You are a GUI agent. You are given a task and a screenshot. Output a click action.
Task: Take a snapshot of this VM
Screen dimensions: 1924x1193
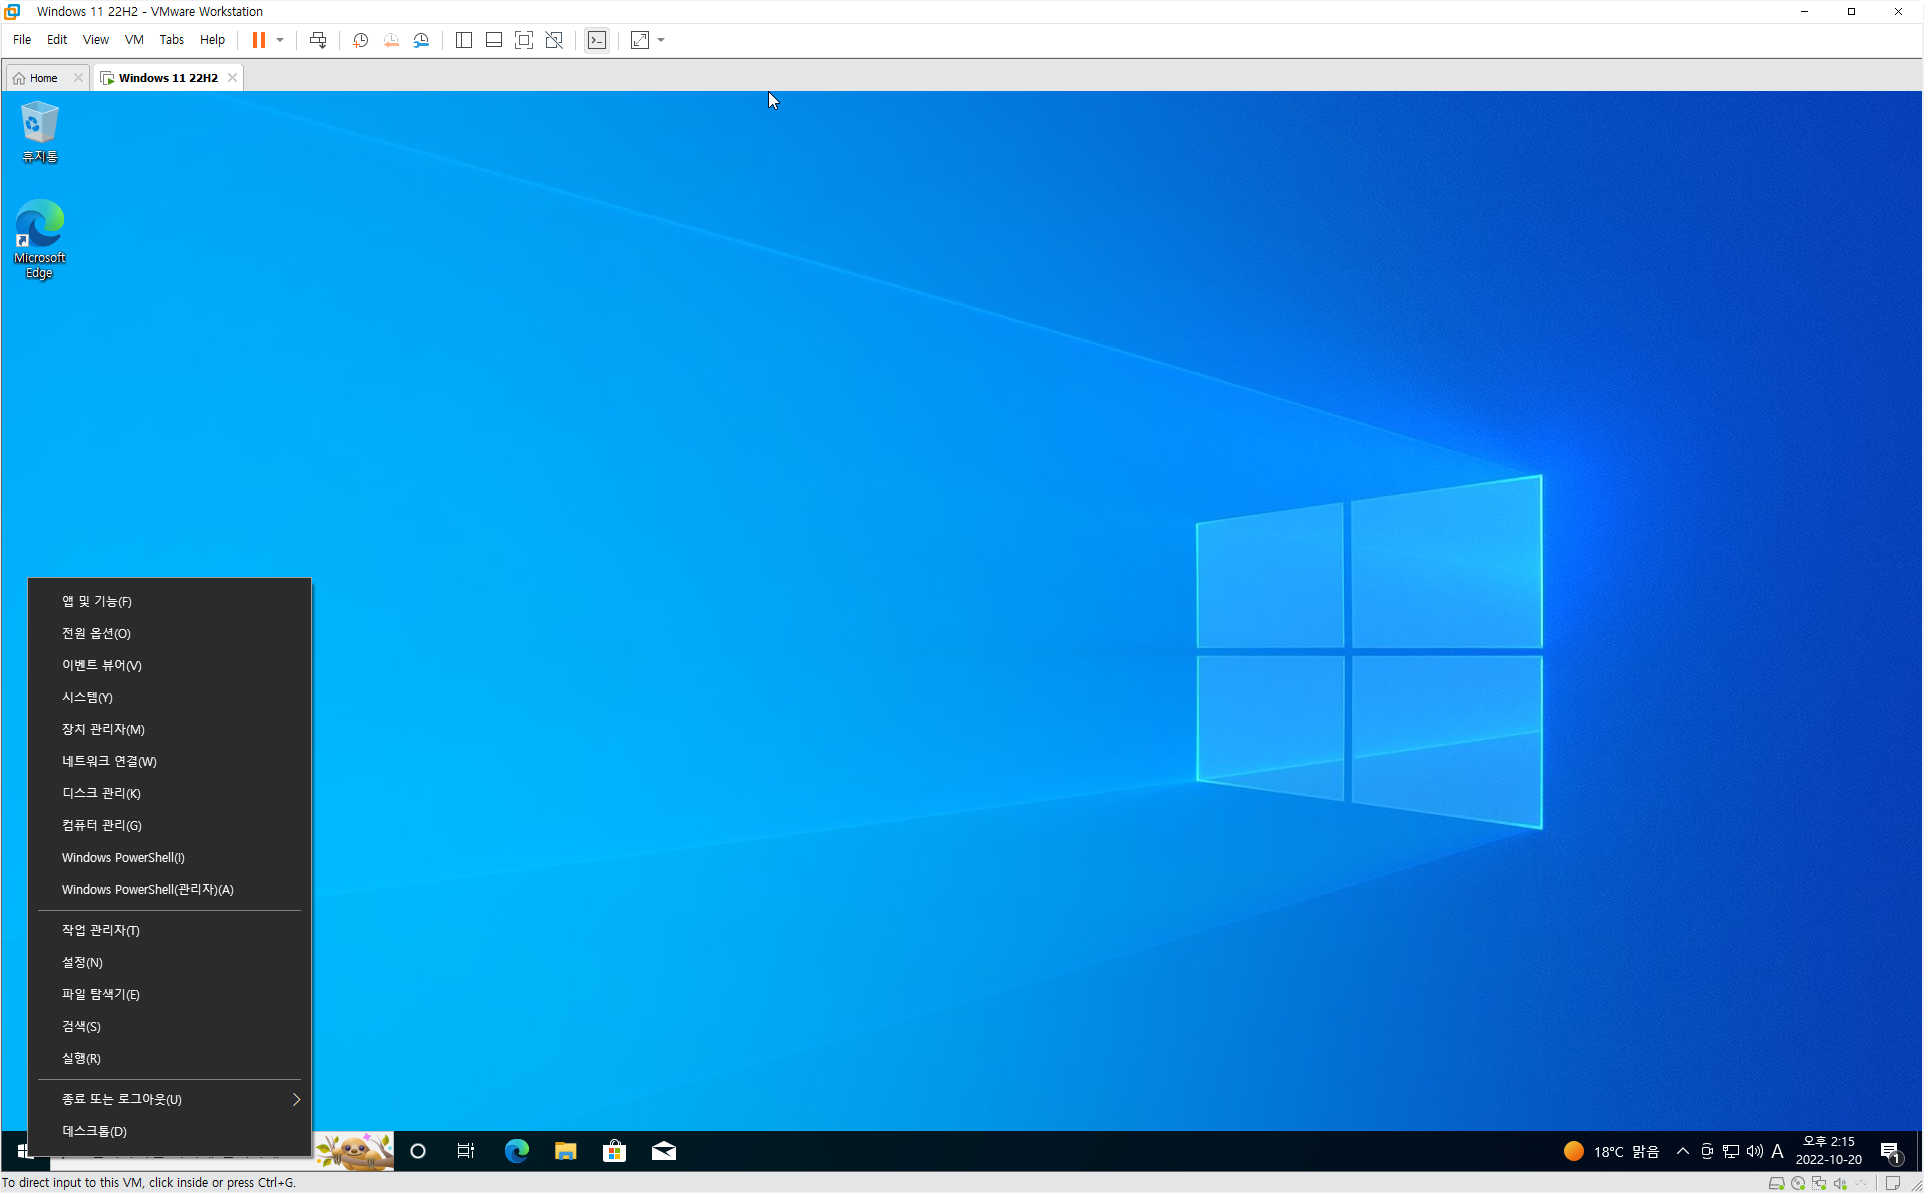click(x=361, y=40)
